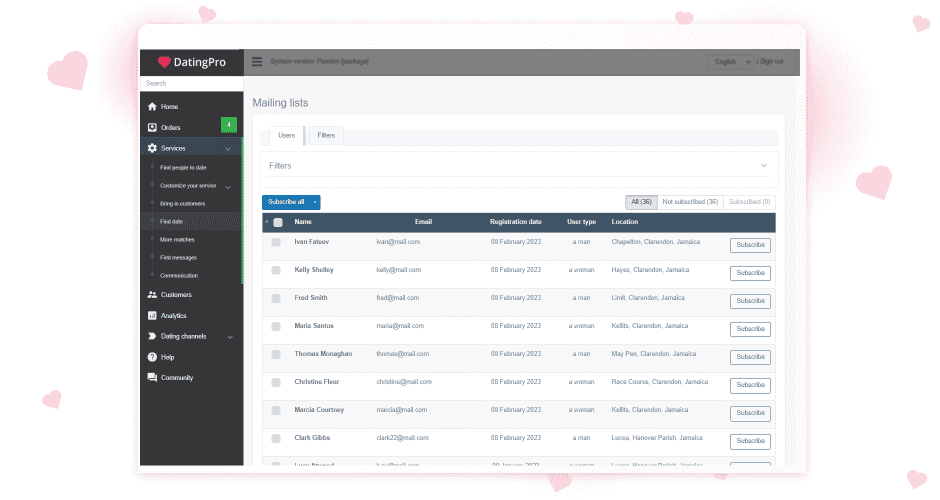940x500 pixels.
Task: Select the checkbox for Thomas Monaghan
Action: 276,354
